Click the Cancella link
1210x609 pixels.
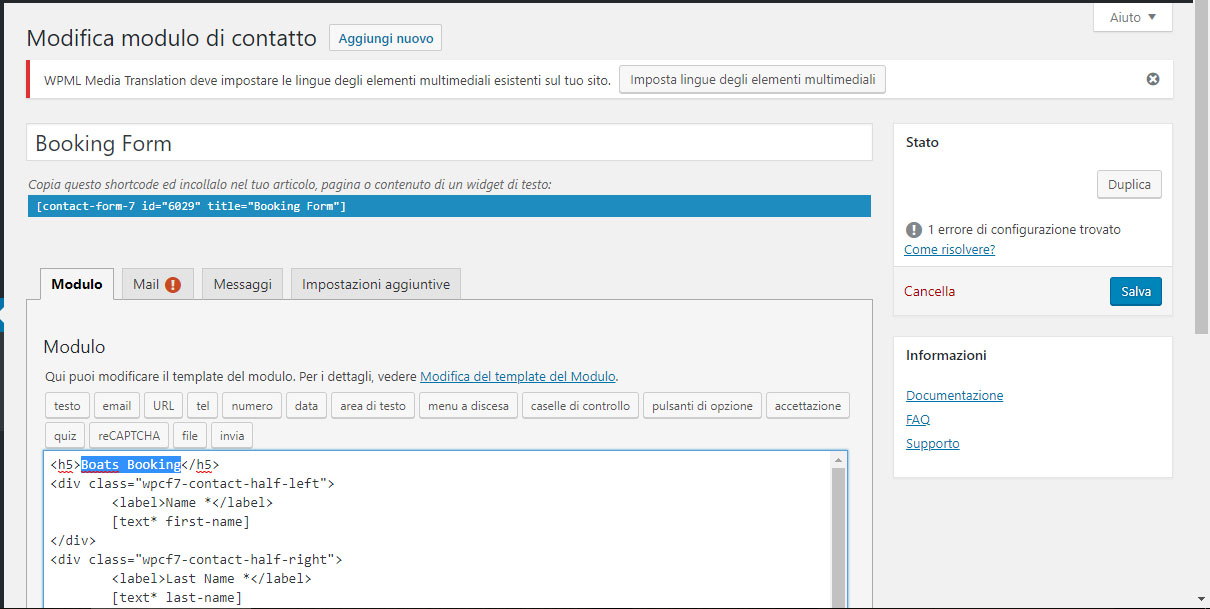929,291
